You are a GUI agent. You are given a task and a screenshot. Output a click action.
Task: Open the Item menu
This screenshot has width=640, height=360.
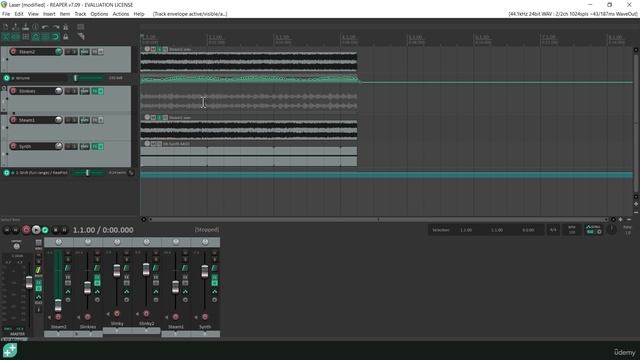coord(65,14)
